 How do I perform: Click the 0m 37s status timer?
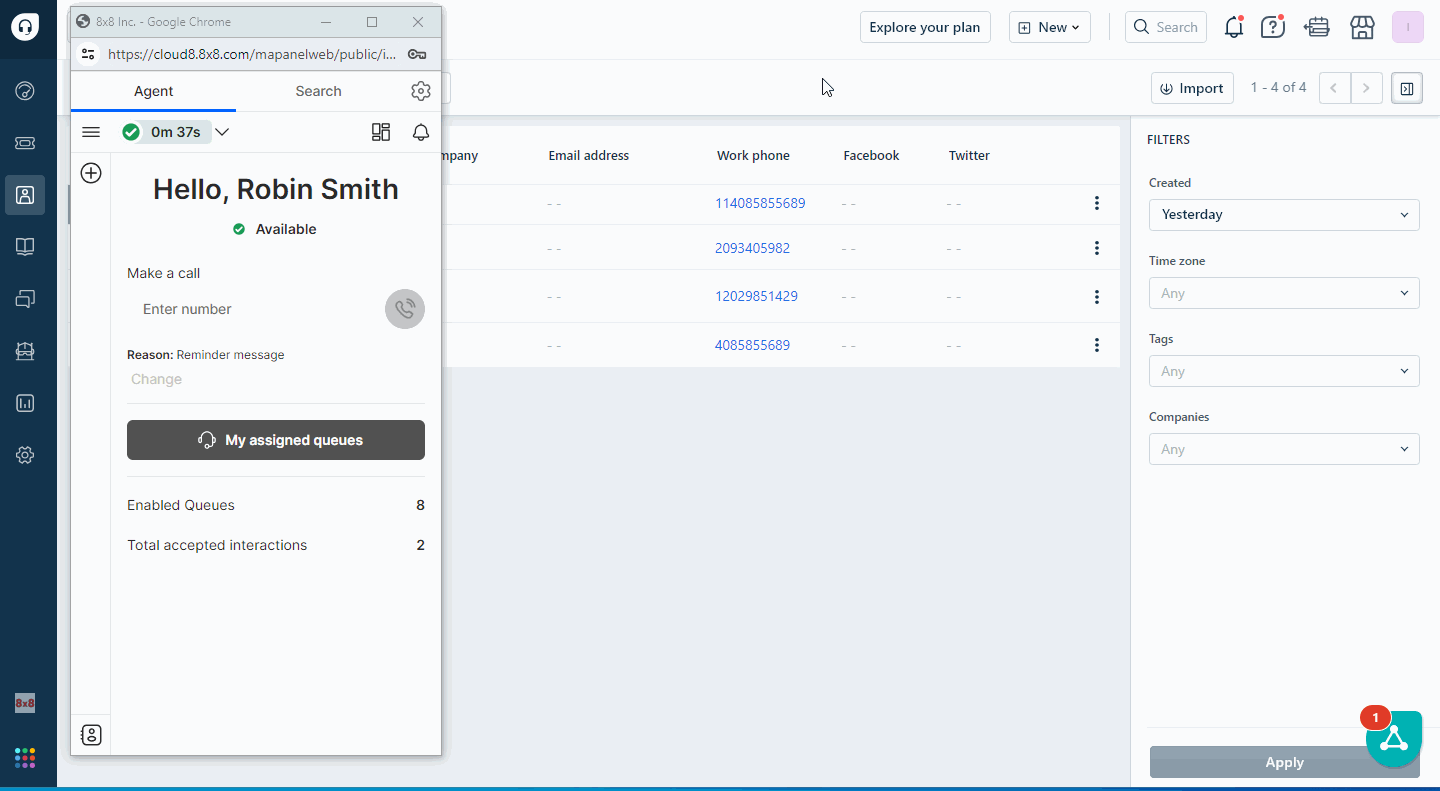point(176,132)
